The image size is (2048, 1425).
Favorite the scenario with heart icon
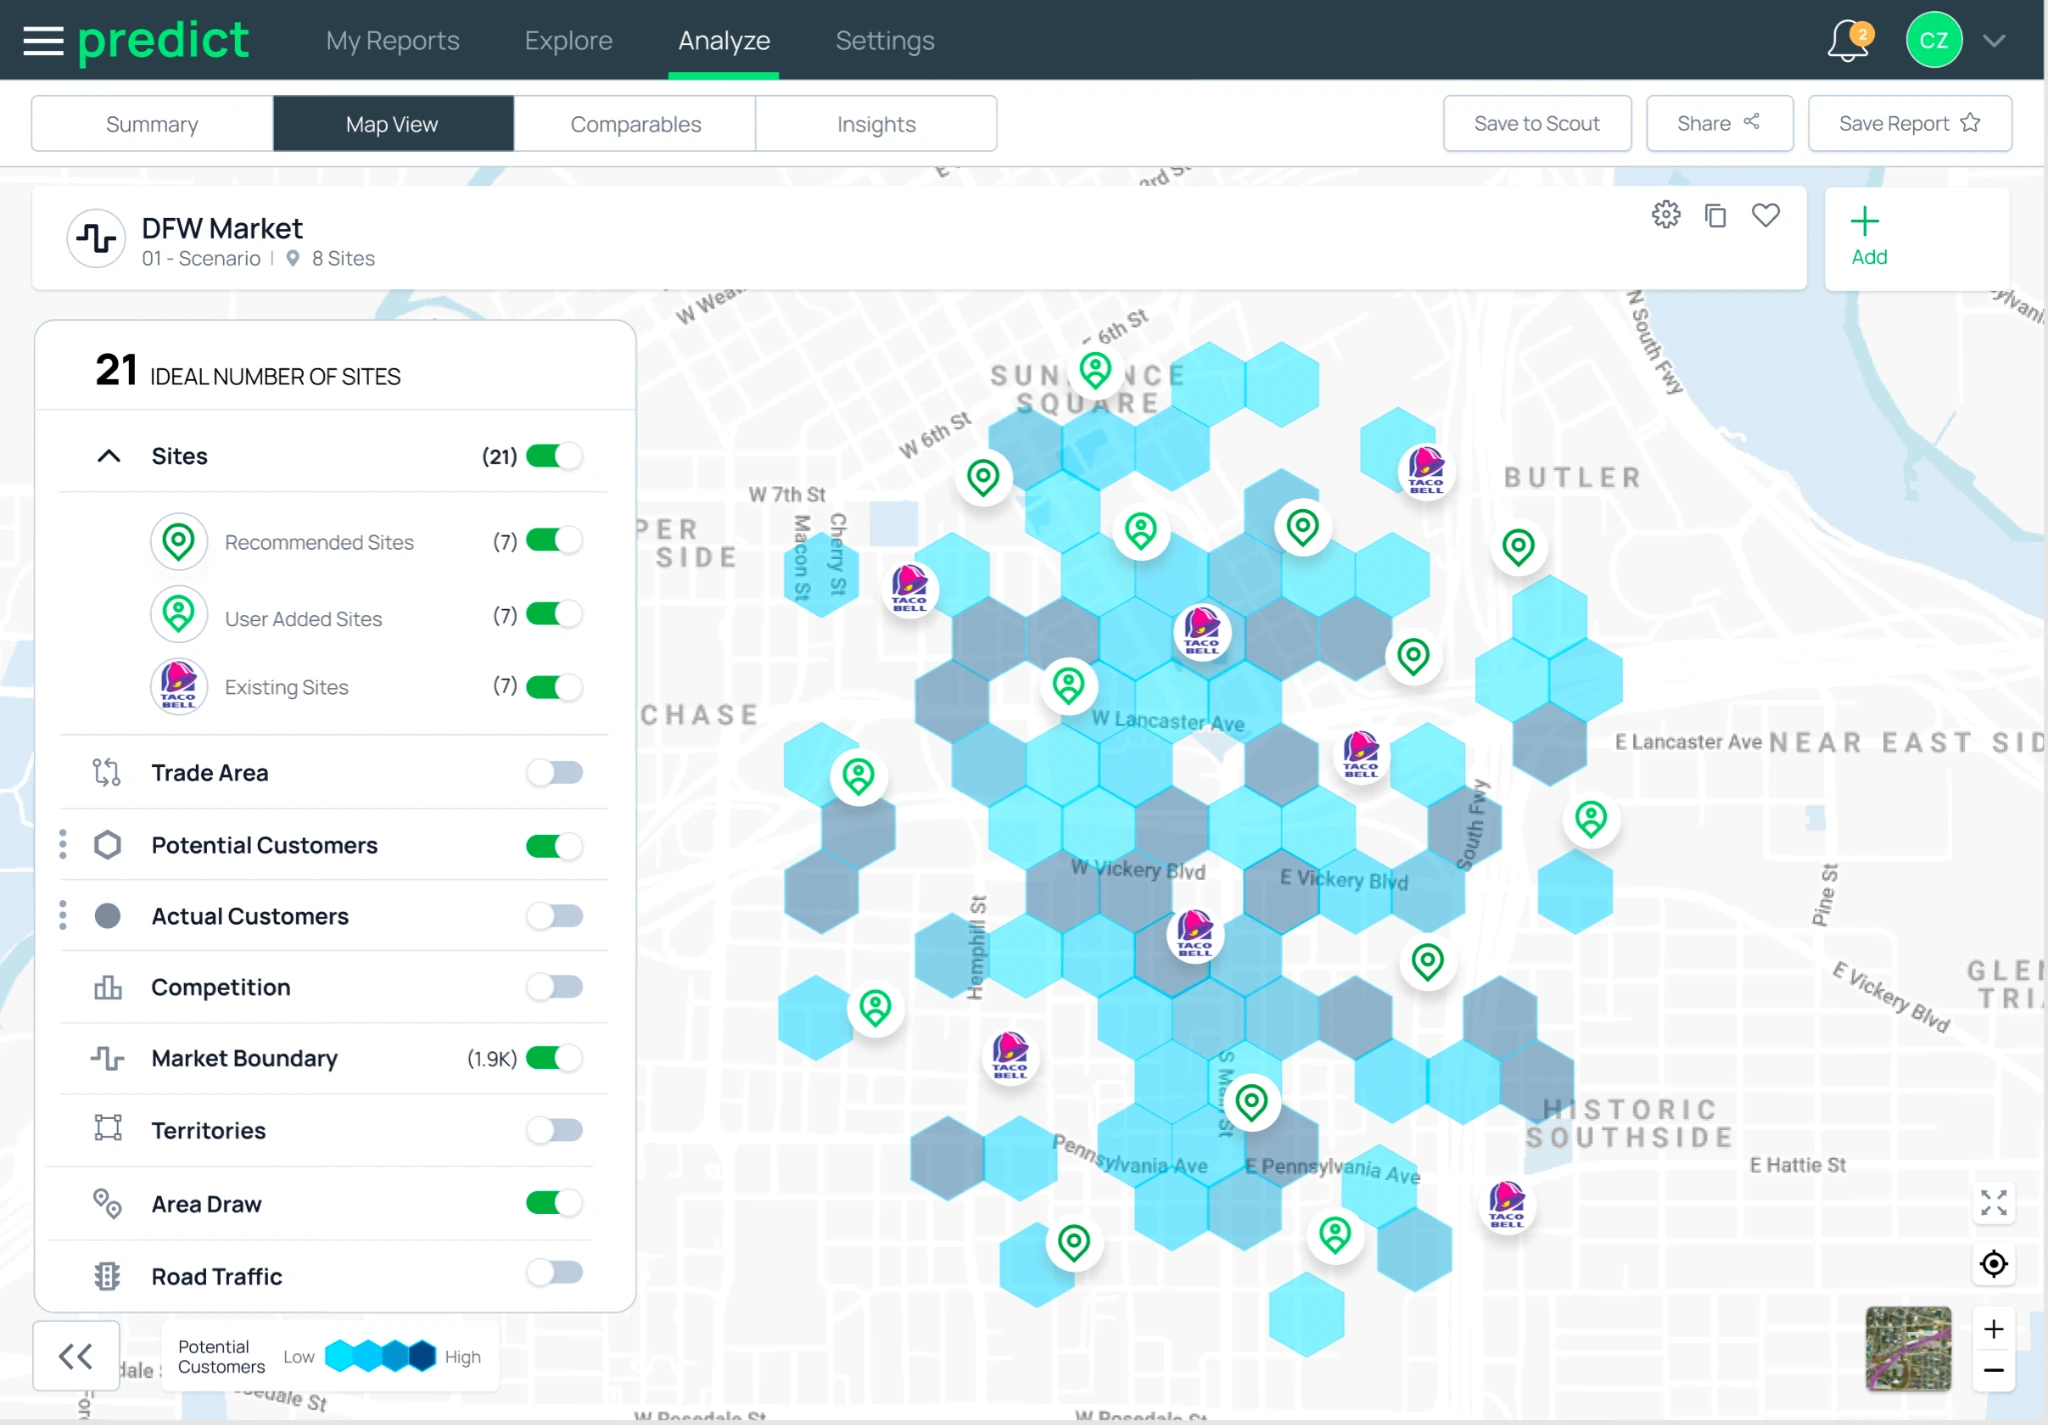click(1766, 215)
